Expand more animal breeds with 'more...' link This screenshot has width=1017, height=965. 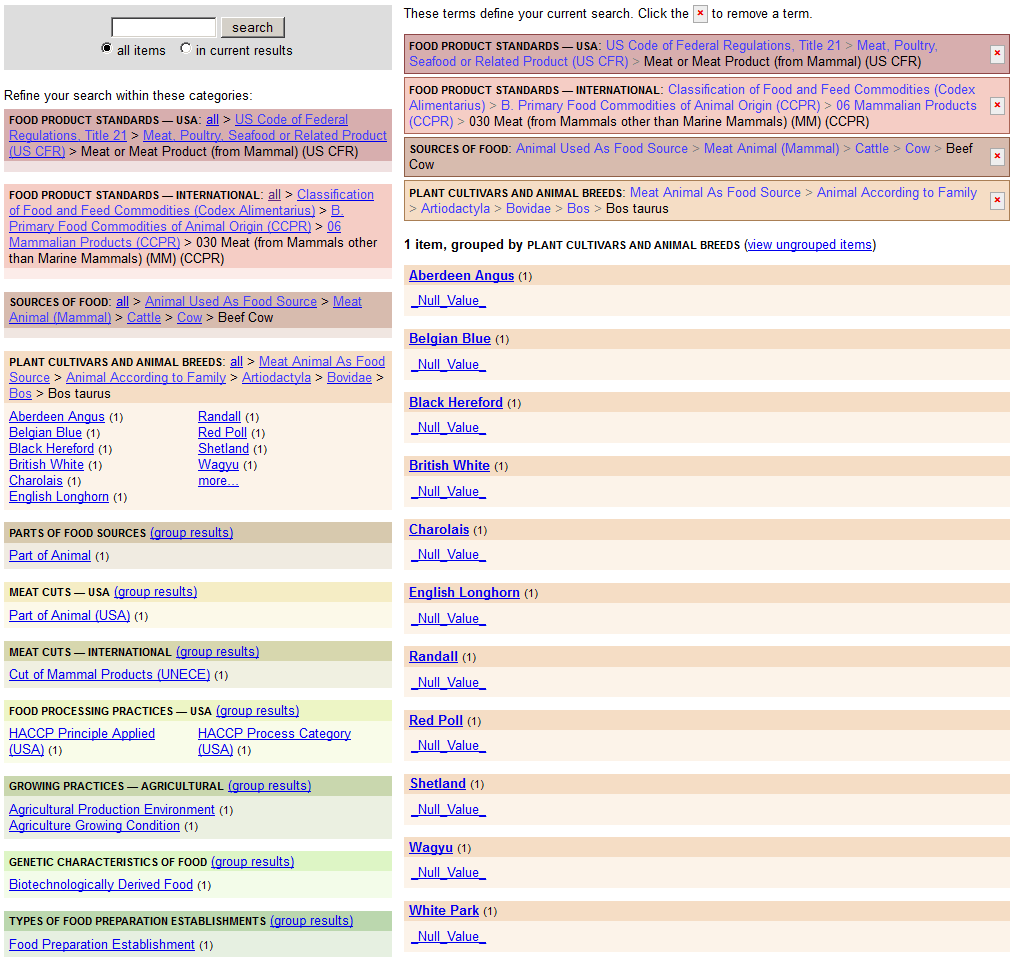pyautogui.click(x=218, y=481)
